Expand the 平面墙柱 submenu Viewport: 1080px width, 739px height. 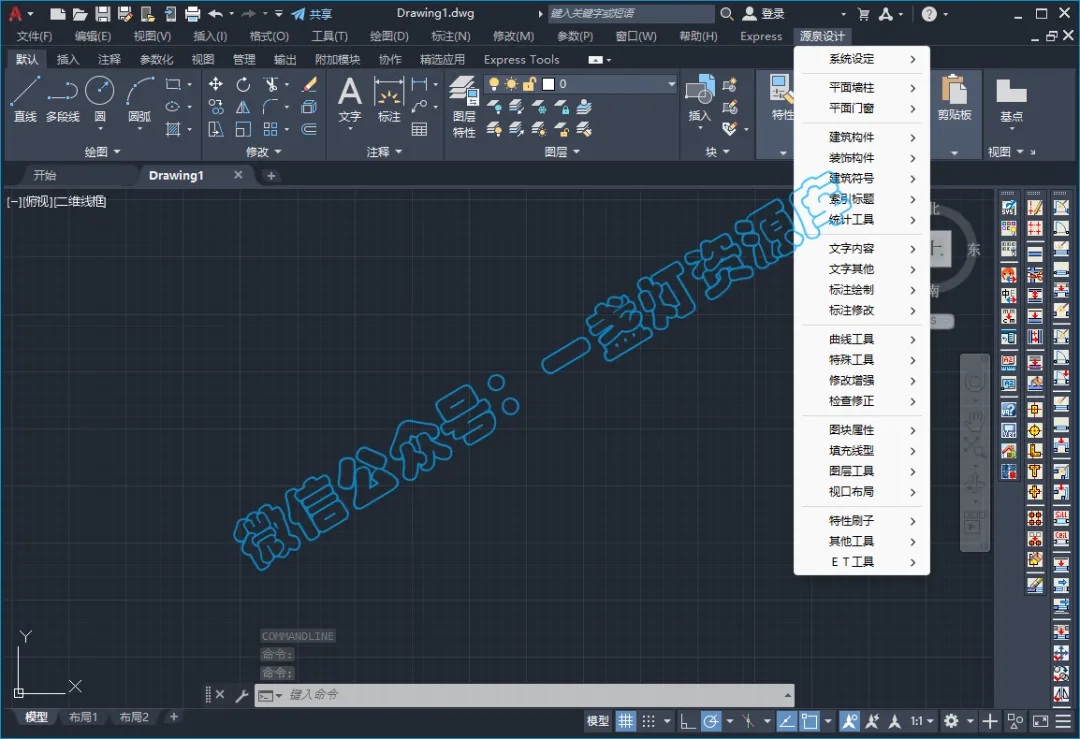click(x=862, y=87)
